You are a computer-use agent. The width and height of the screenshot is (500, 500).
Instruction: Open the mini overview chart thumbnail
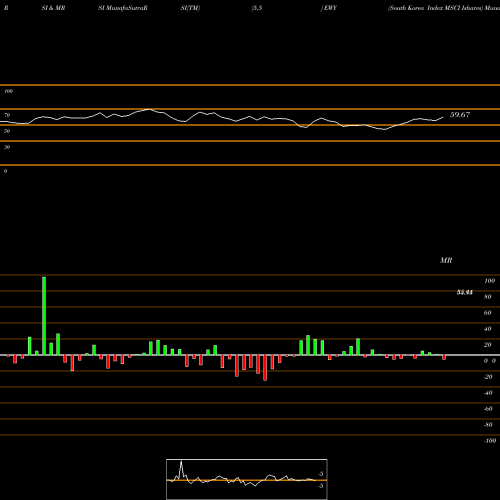pyautogui.click(x=247, y=479)
